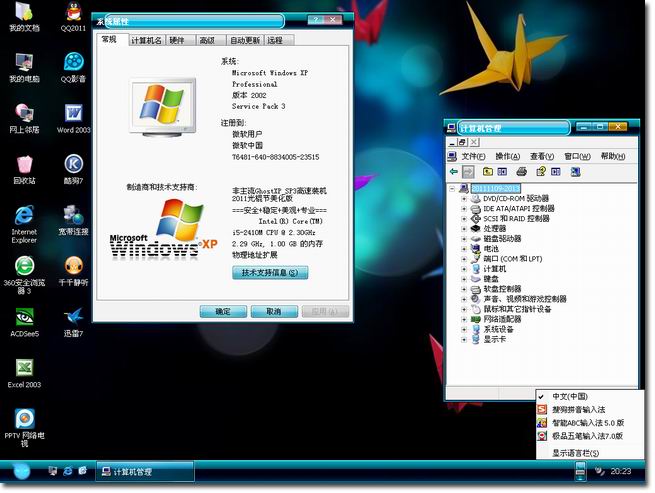Screen dimensions: 655x493
Task: Click the language bar icon in system tray
Action: click(x=580, y=471)
